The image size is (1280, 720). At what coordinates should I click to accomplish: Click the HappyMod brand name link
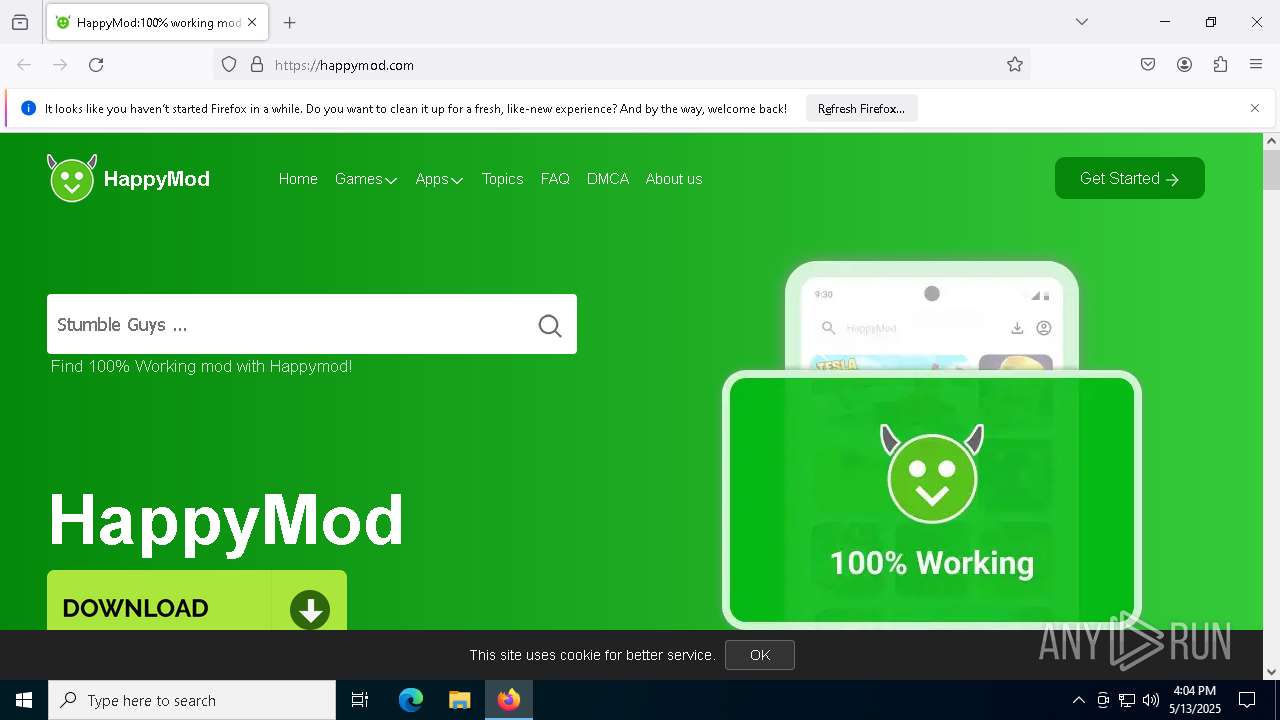pos(156,179)
